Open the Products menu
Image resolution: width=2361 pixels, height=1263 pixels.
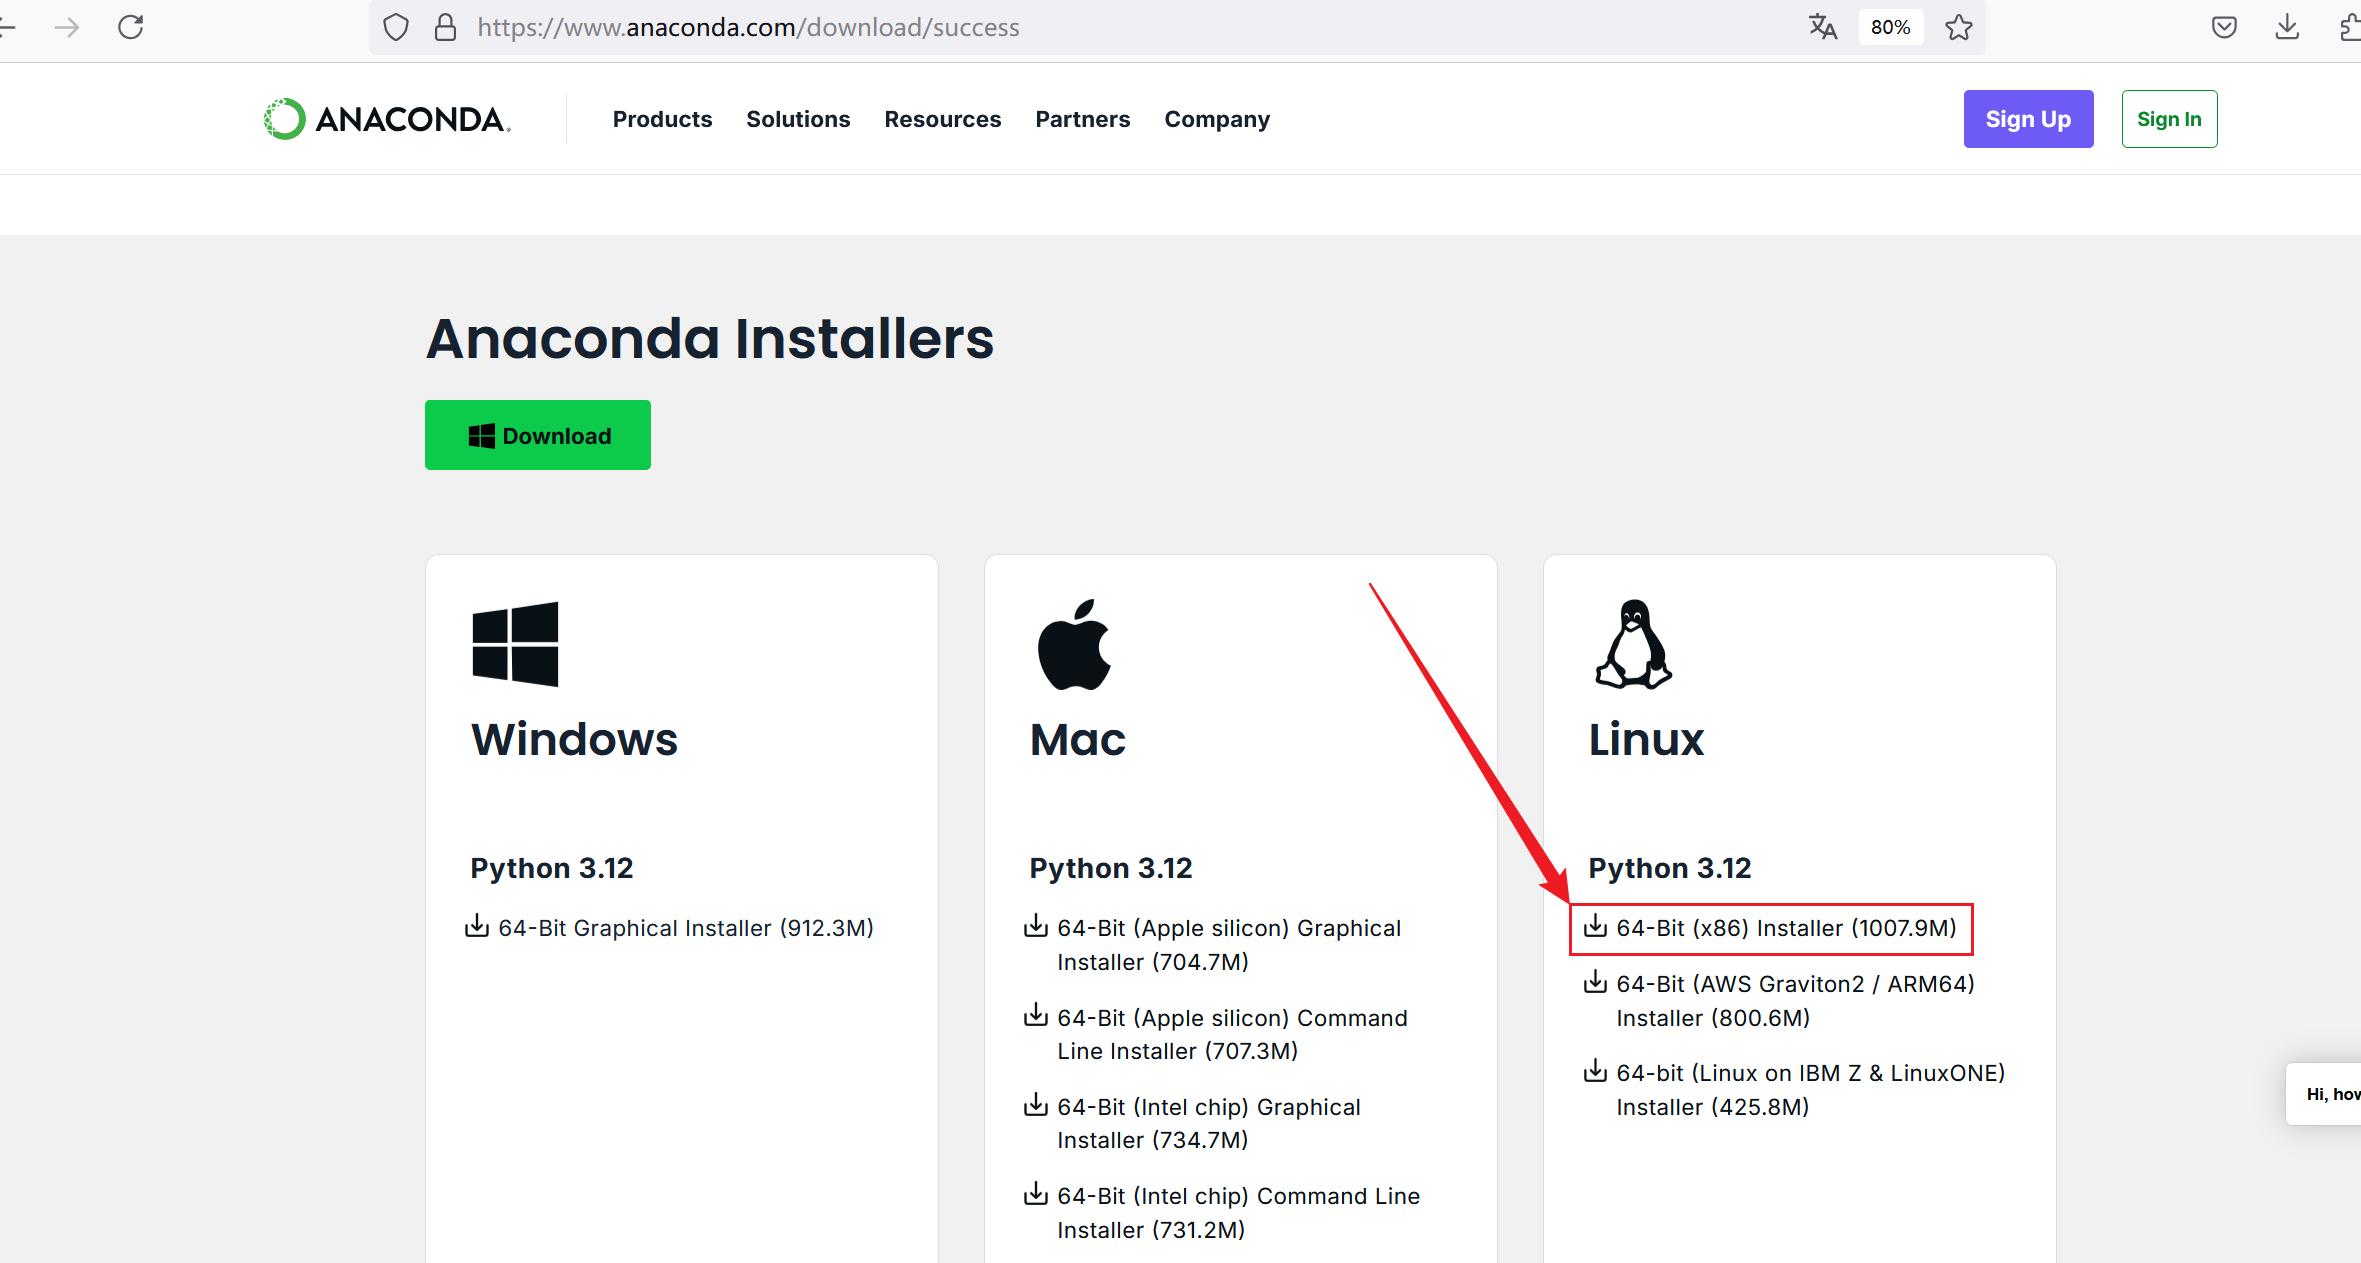662,119
